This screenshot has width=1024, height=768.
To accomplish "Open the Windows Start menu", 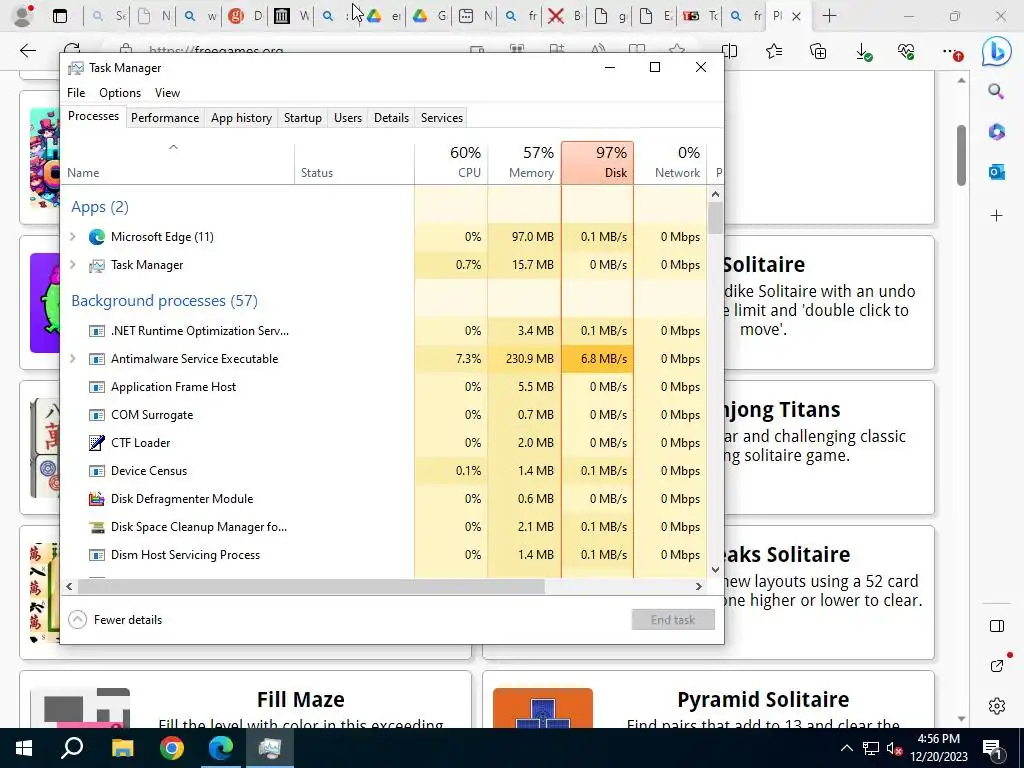I will pos(24,748).
